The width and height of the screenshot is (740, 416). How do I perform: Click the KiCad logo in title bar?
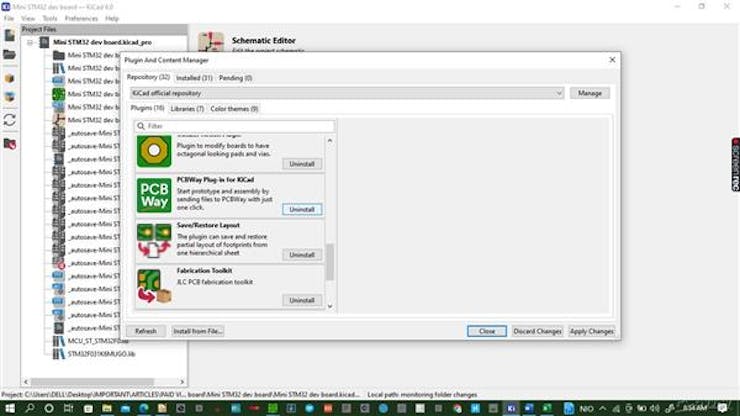pyautogui.click(x=6, y=7)
